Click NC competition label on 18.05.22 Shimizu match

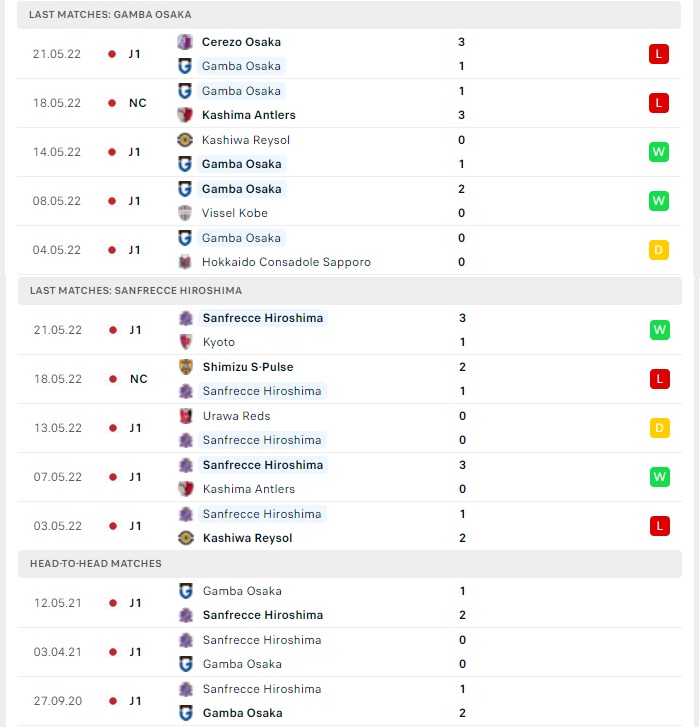139,379
